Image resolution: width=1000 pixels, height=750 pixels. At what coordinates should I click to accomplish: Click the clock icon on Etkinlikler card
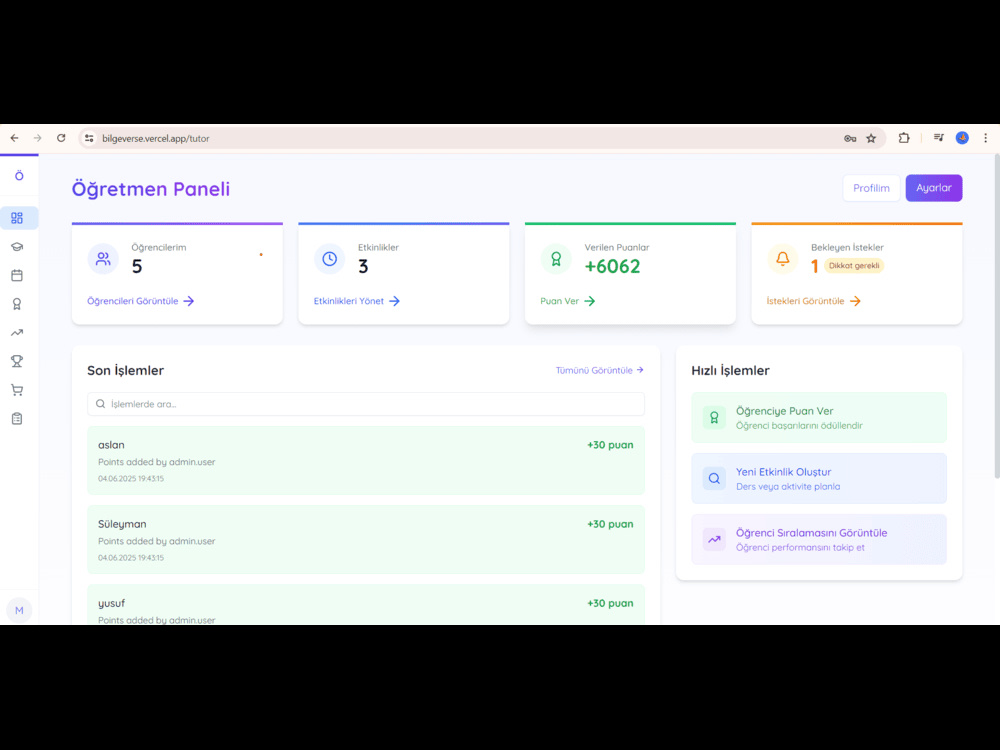[330, 259]
